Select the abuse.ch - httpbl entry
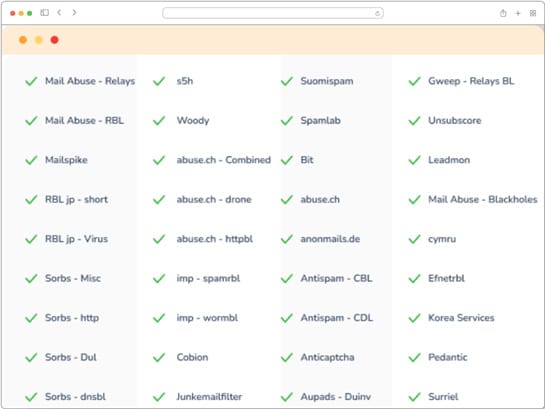 pos(214,239)
